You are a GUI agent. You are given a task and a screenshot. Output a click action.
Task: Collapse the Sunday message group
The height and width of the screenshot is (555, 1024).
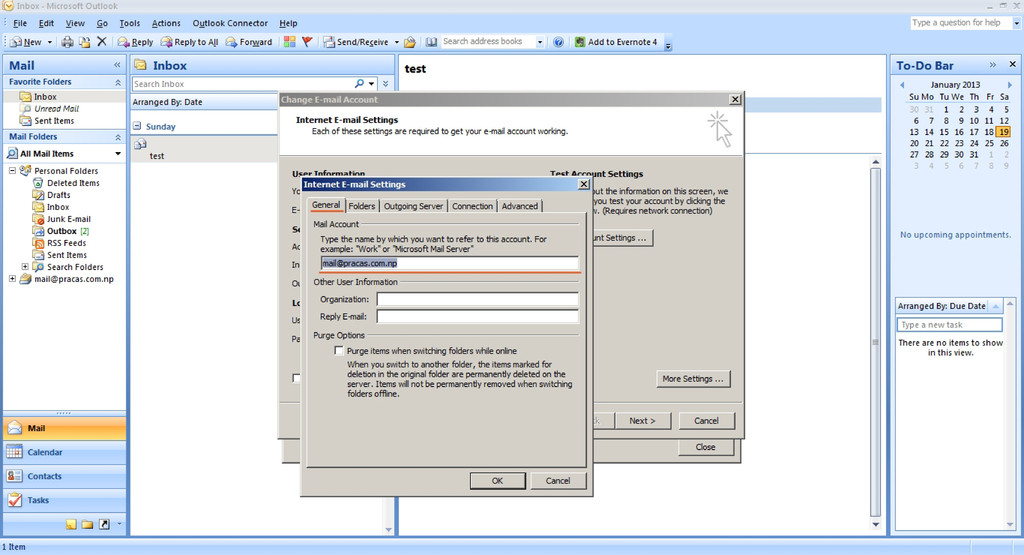pyautogui.click(x=137, y=126)
